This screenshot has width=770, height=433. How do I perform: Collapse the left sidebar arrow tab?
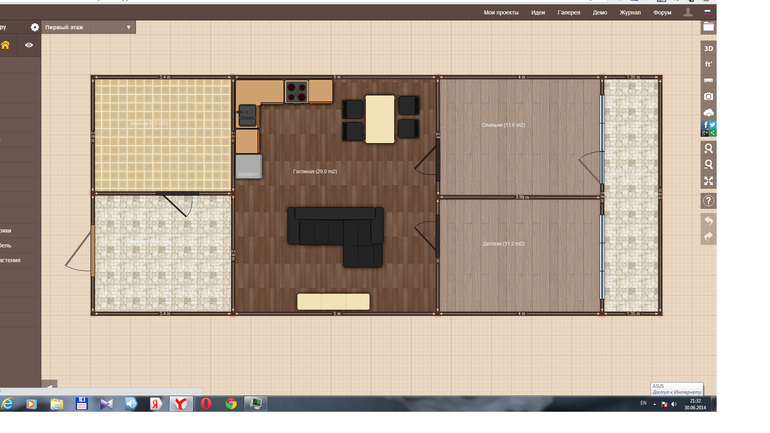tap(49, 384)
